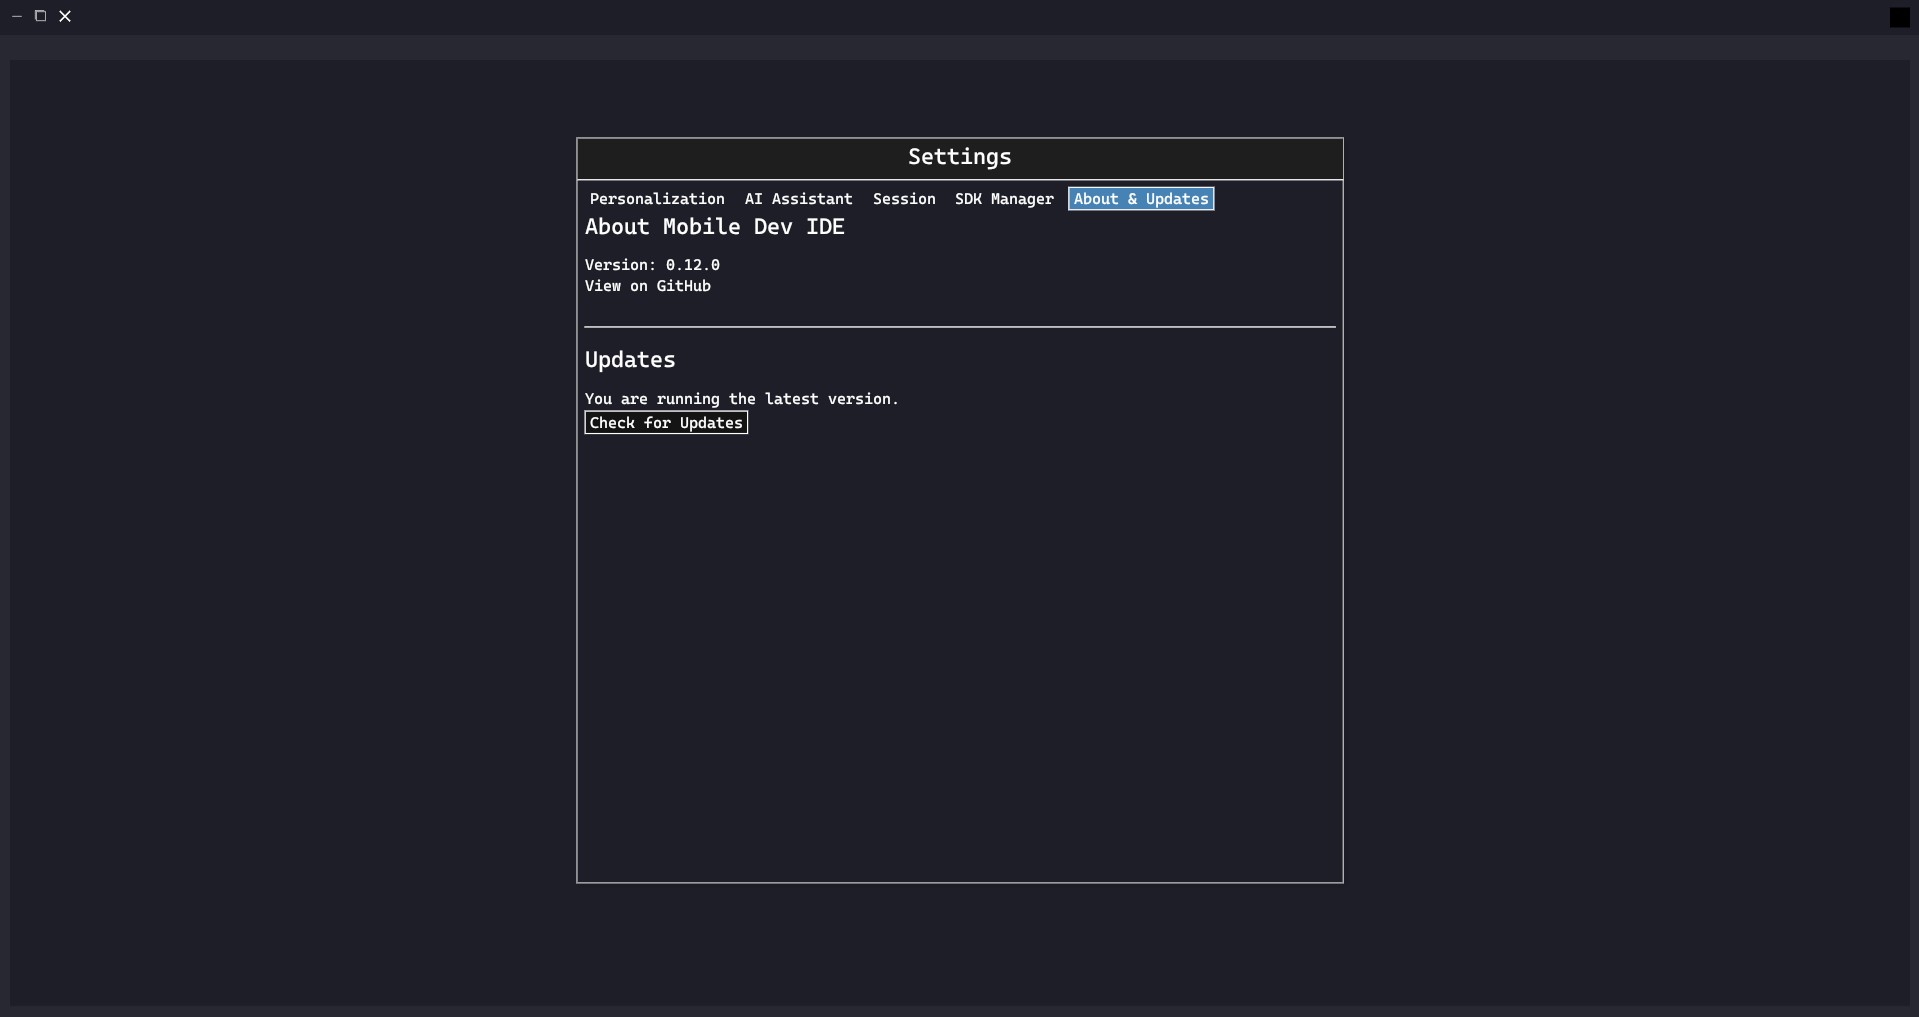Viewport: 1919px width, 1017px height.
Task: Open the AI Assistant tab
Action: pos(798,199)
